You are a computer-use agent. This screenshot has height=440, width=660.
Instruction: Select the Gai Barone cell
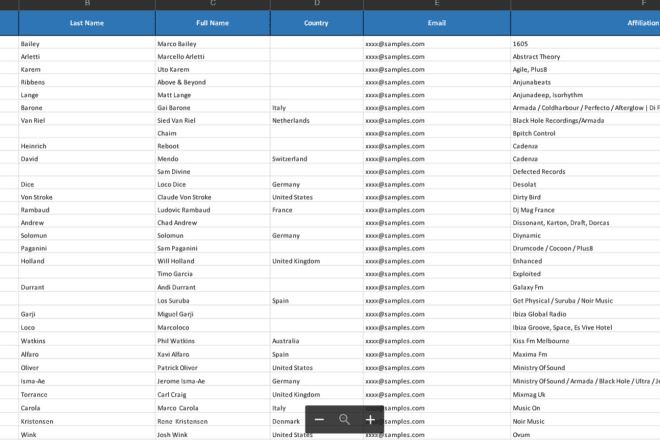(x=213, y=107)
